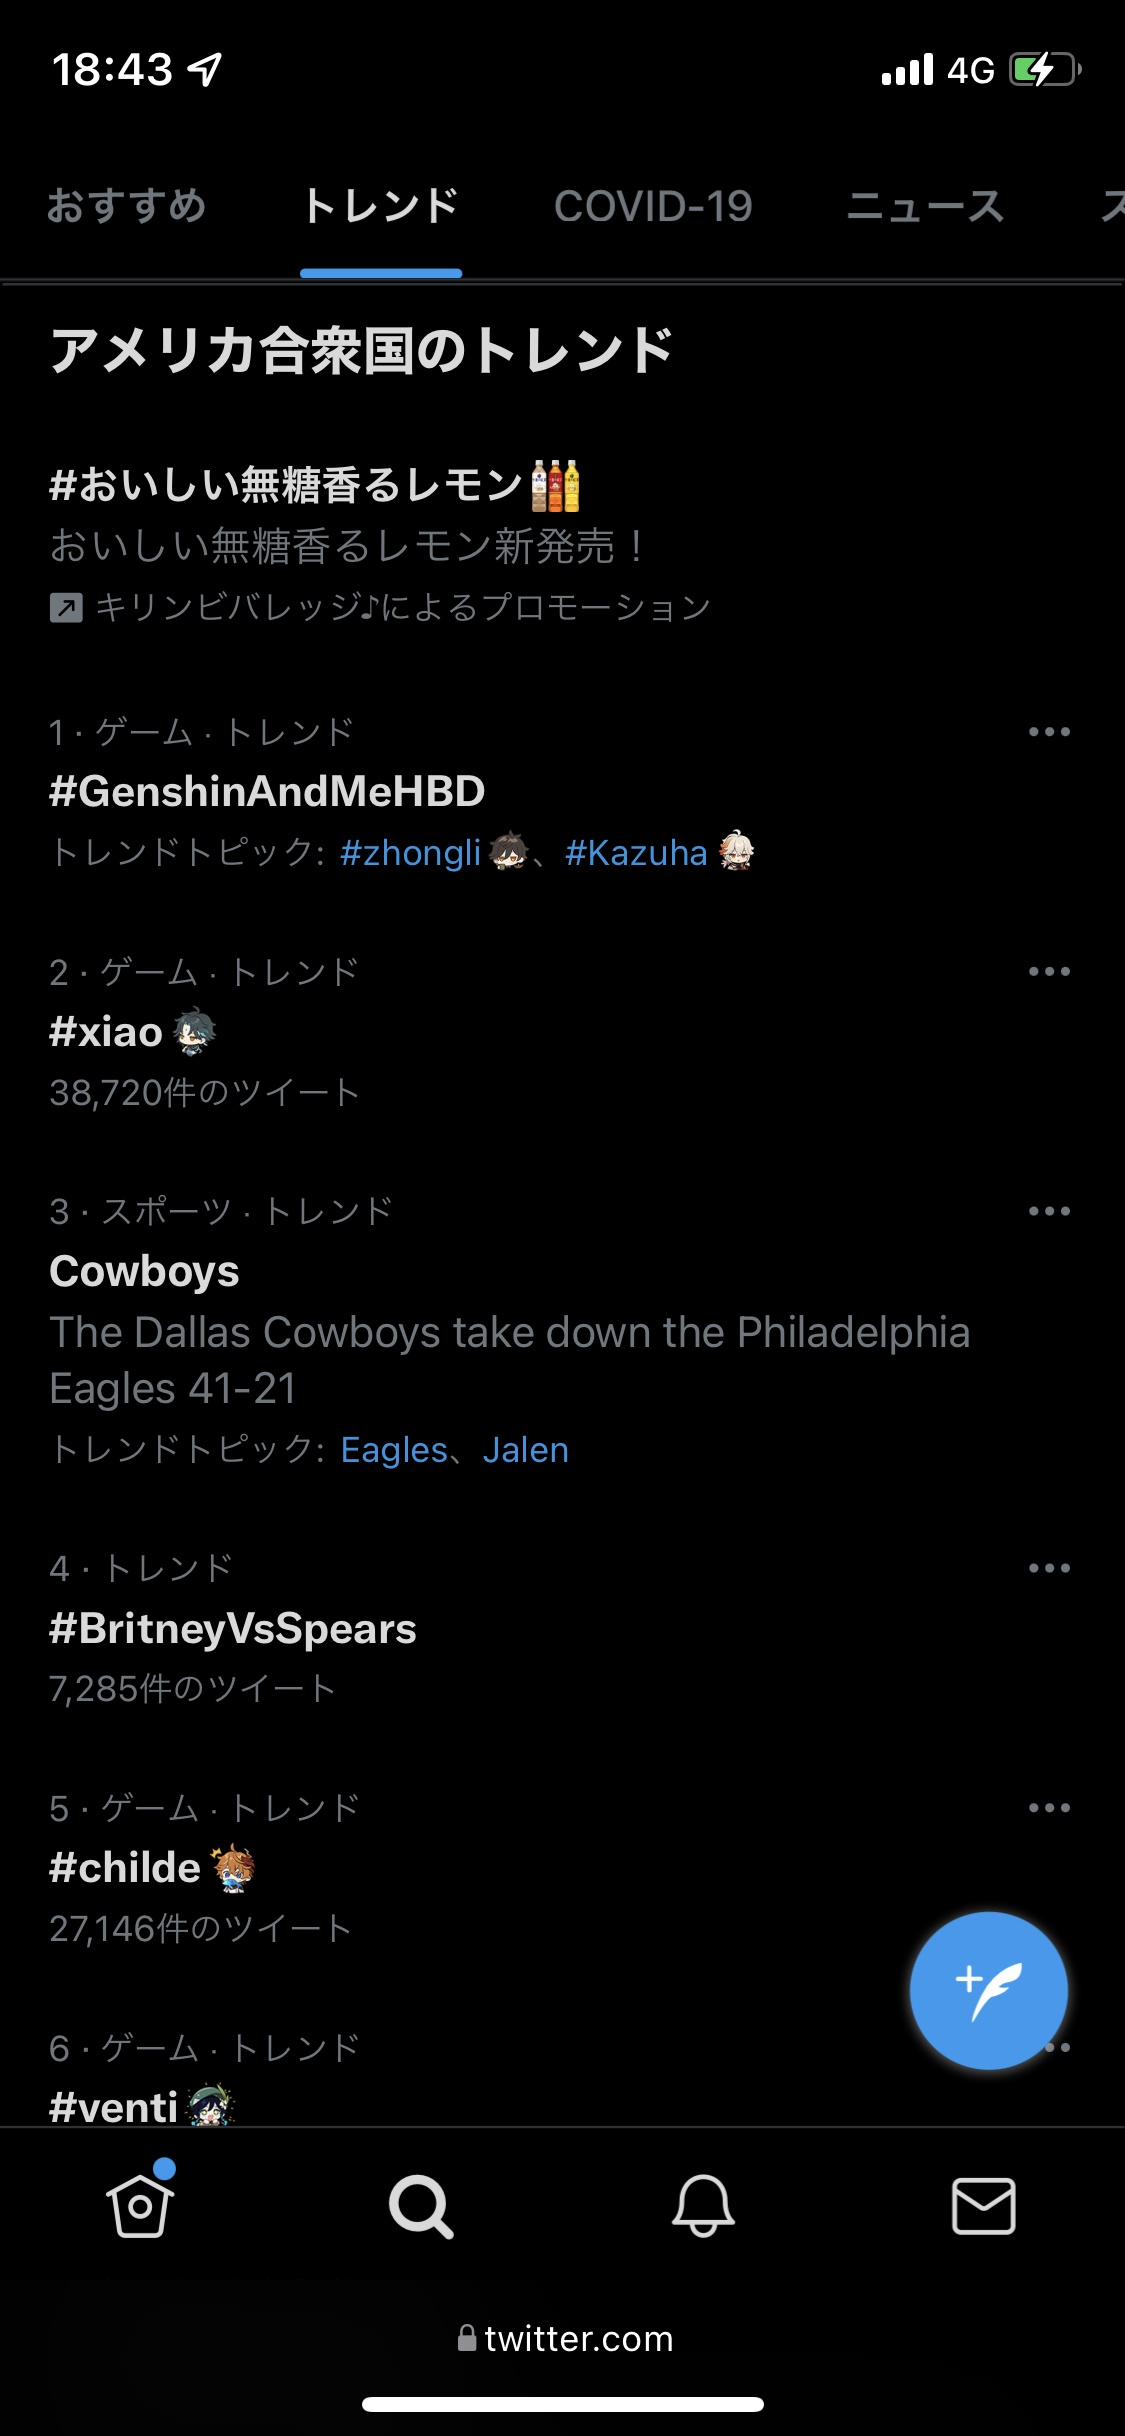Viewport: 1125px width, 2436px height.
Task: Open the #BritneyVsSpears trend
Action: [233, 1629]
